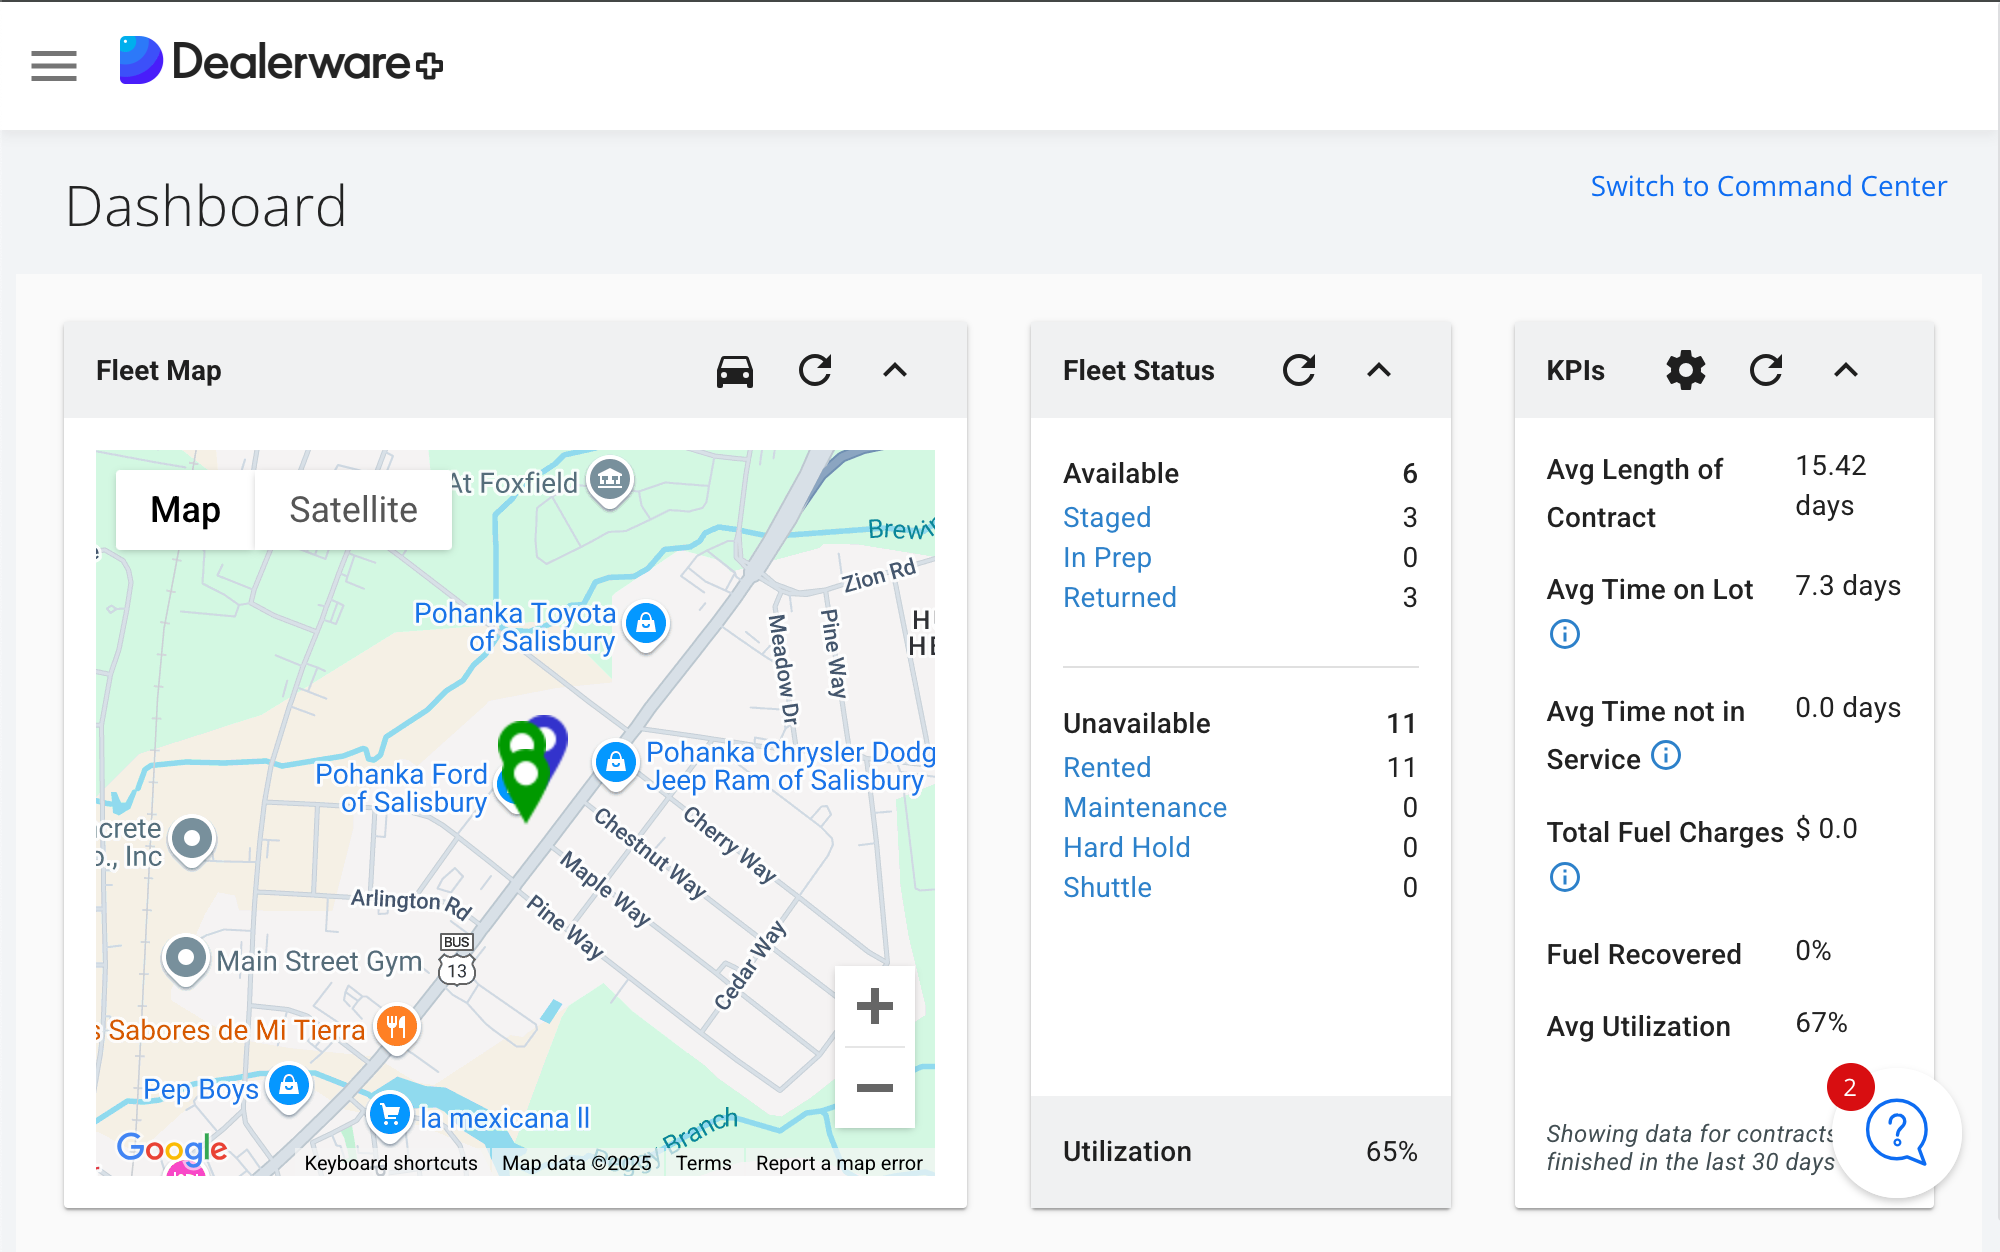Refresh the KPIs panel
Viewport: 2000px width, 1252px height.
point(1766,370)
